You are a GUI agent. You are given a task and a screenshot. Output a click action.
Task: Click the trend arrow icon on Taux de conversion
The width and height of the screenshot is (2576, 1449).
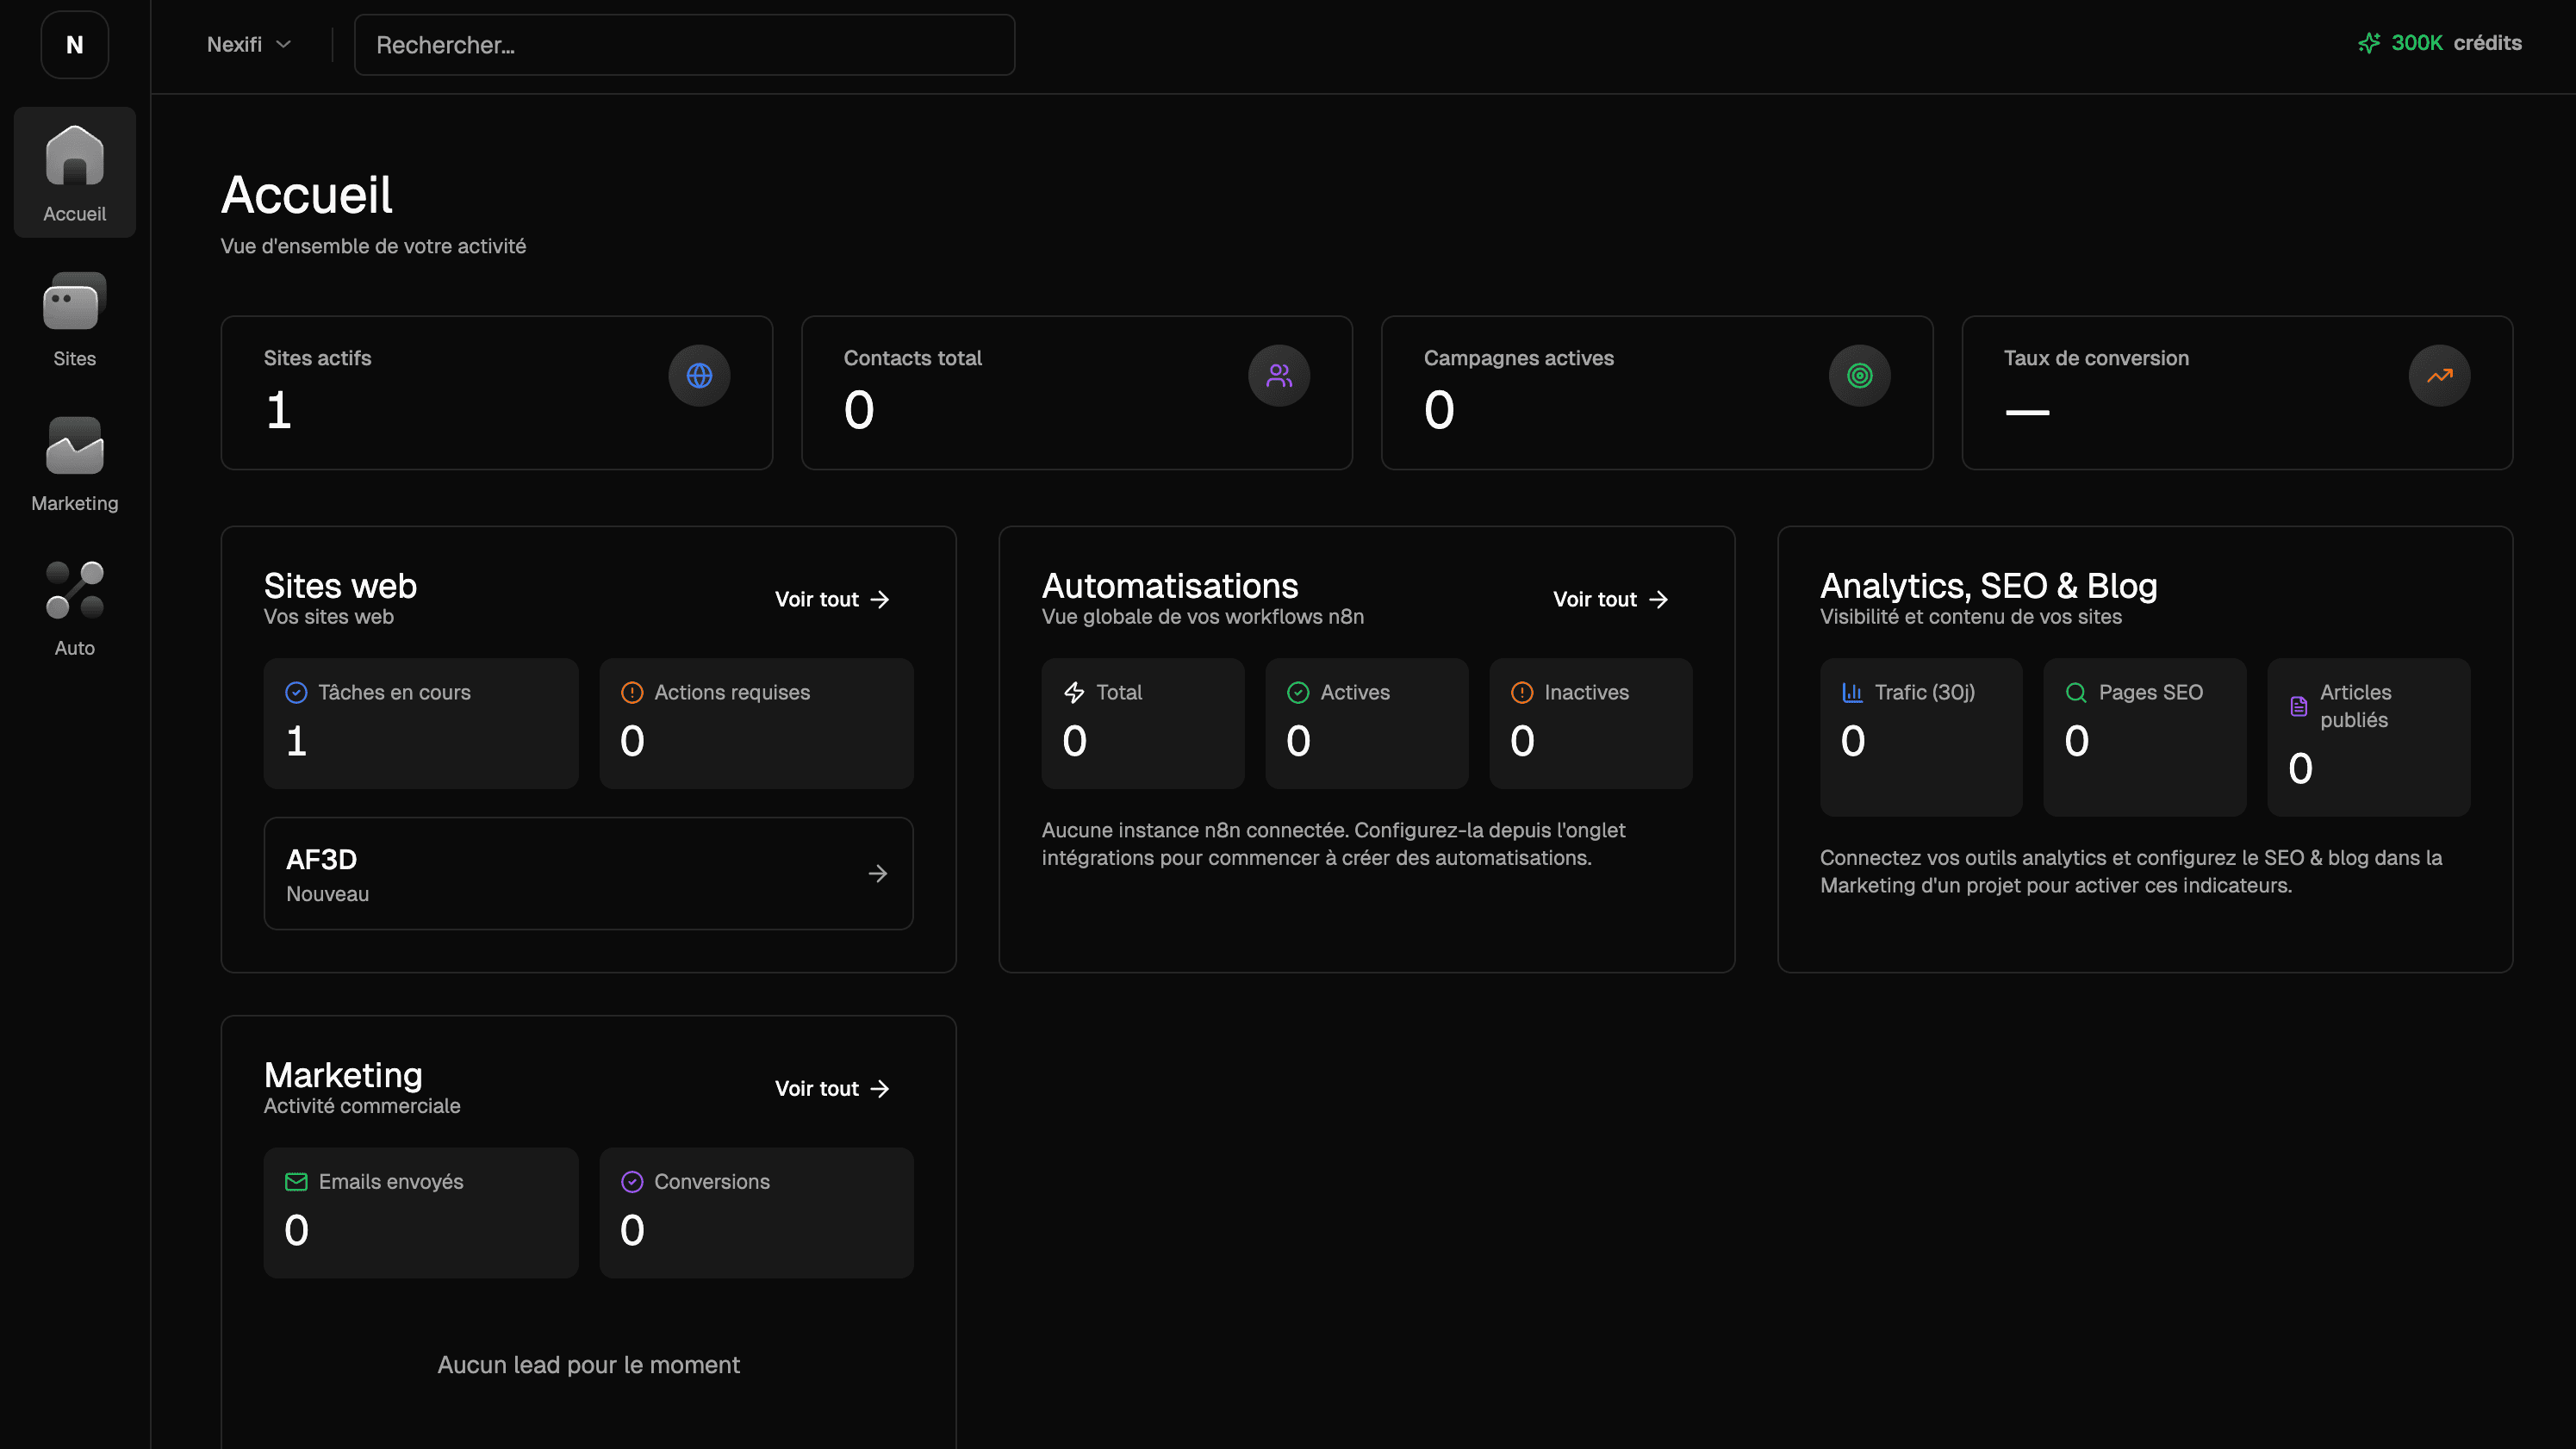coord(2439,375)
